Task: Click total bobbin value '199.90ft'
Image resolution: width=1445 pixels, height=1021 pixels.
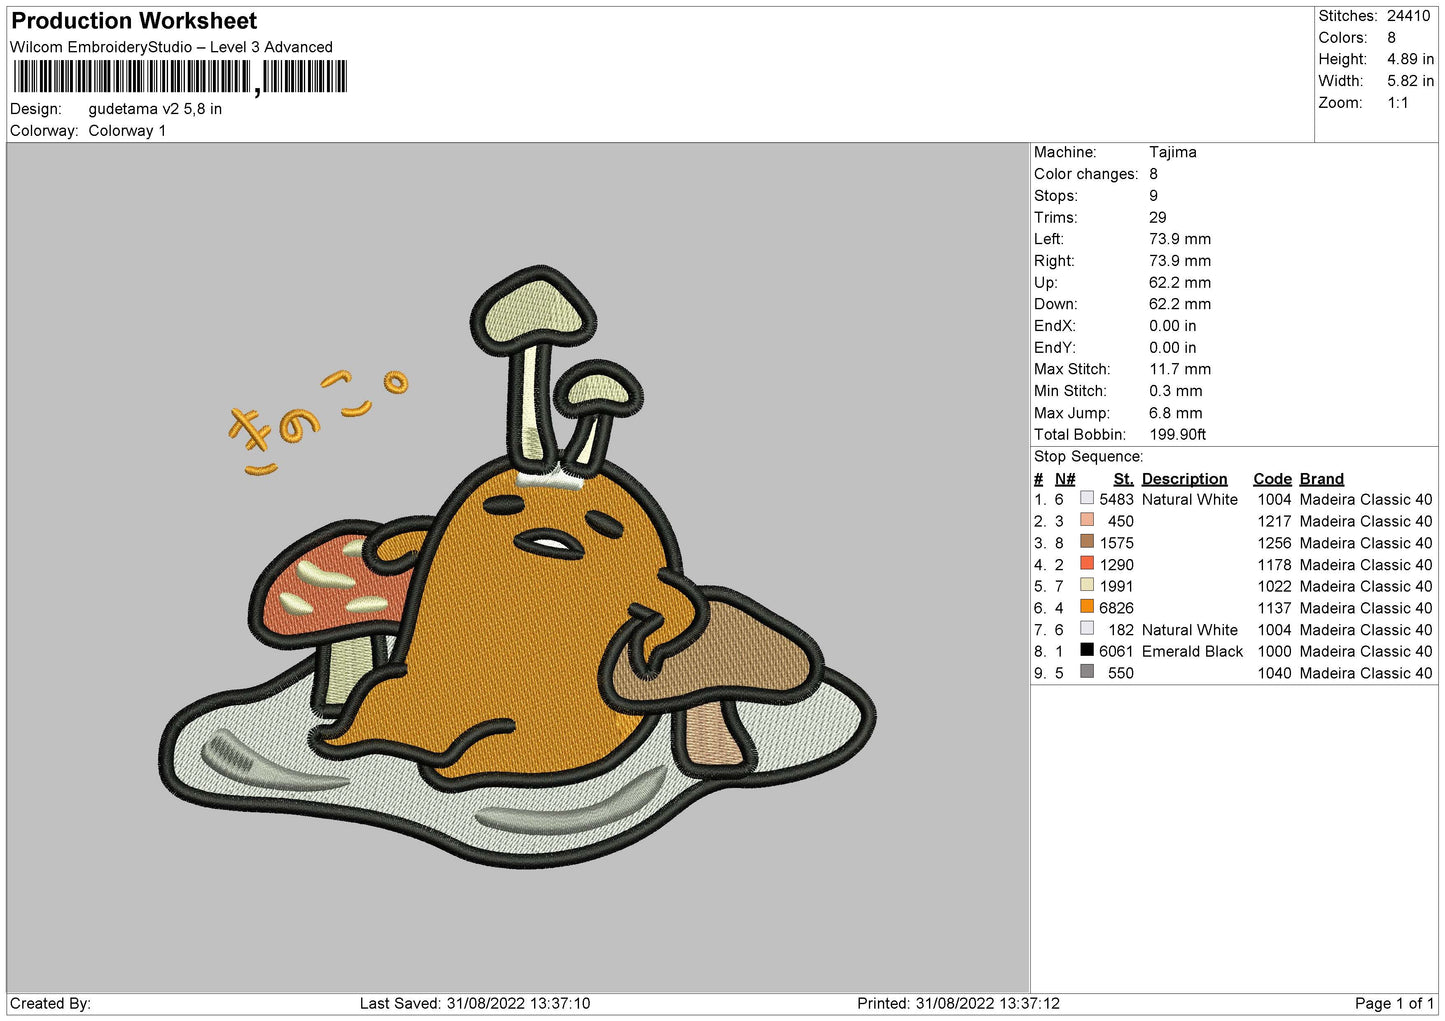Action: pyautogui.click(x=1178, y=435)
